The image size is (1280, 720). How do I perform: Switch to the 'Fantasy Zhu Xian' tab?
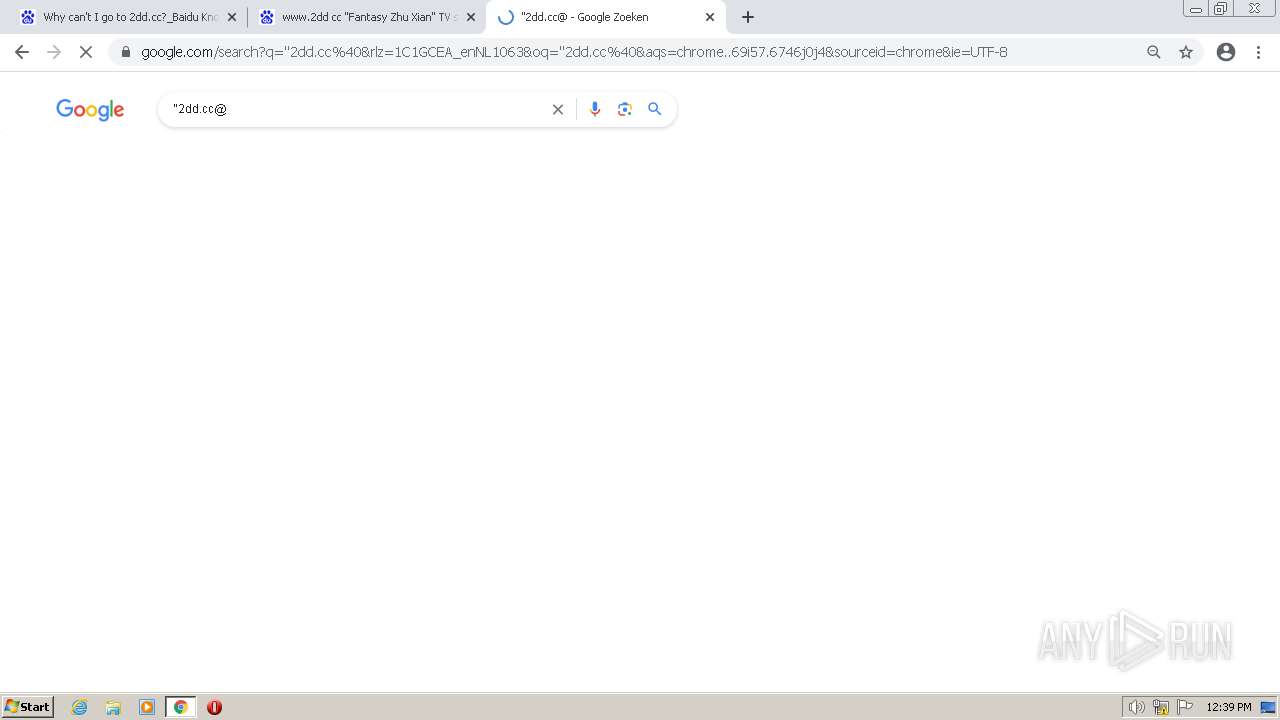coord(367,17)
